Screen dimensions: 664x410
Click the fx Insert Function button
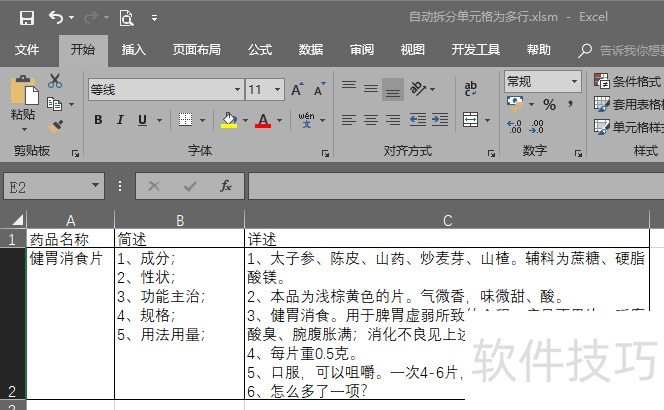226,186
